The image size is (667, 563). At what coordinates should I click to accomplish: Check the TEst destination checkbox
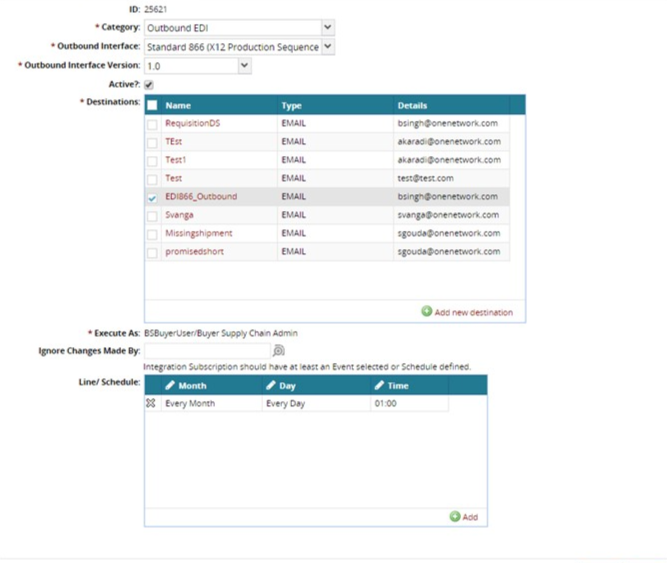point(152,143)
